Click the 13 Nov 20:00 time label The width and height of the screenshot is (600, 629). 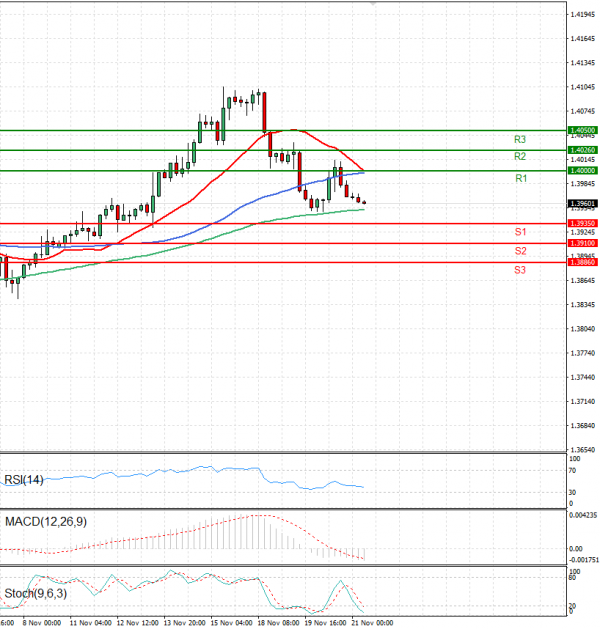(x=184, y=623)
